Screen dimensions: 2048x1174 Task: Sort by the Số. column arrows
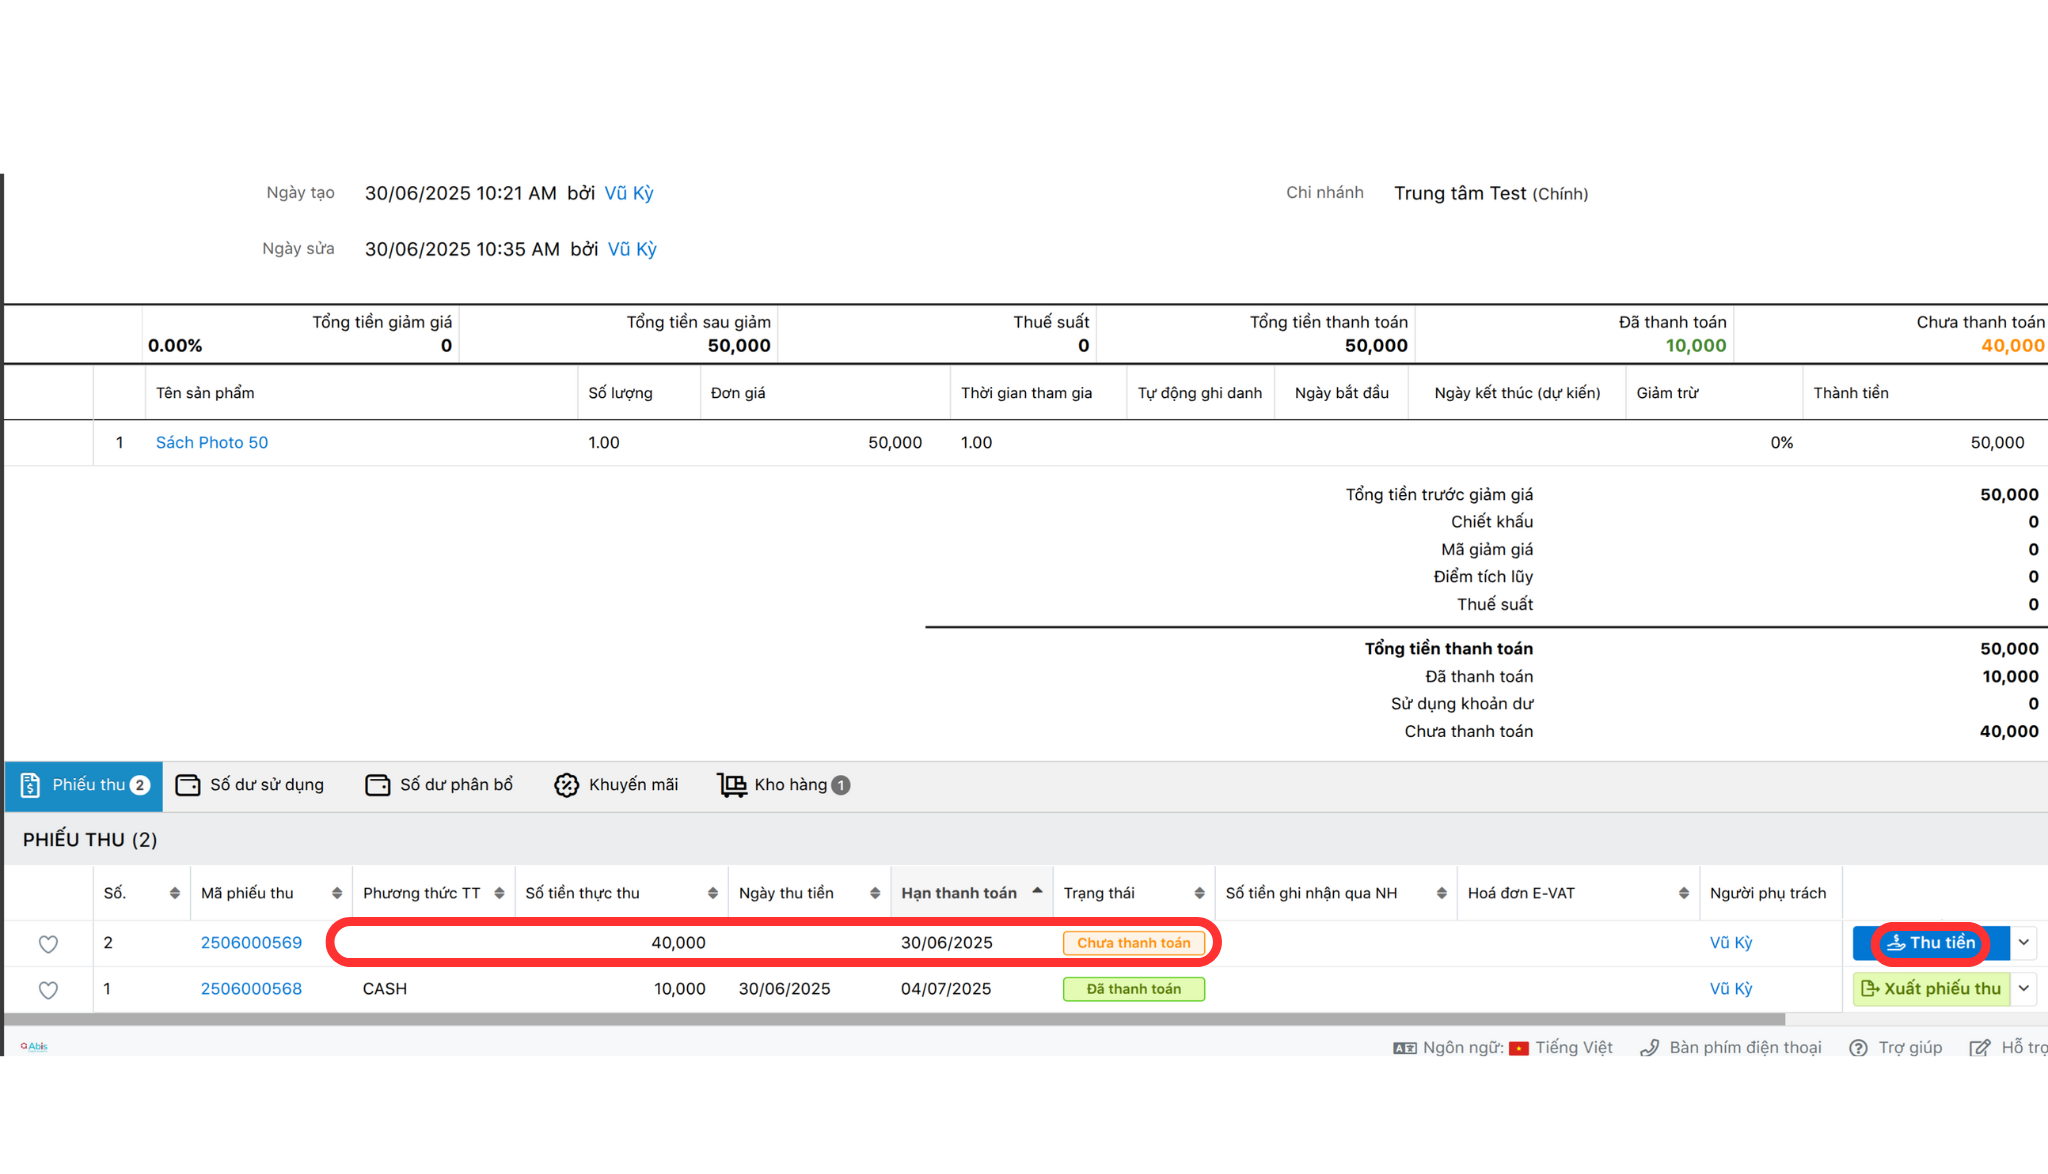tap(174, 893)
